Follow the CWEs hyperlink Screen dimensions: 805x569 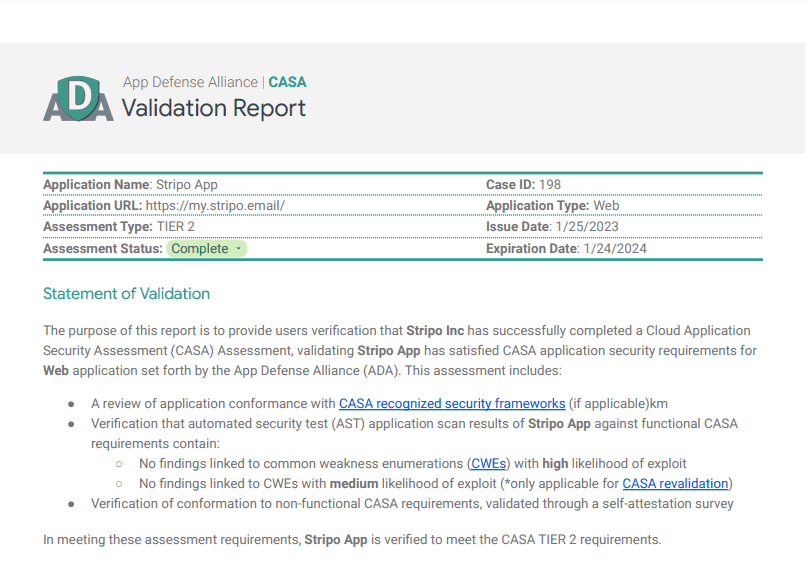click(x=488, y=463)
